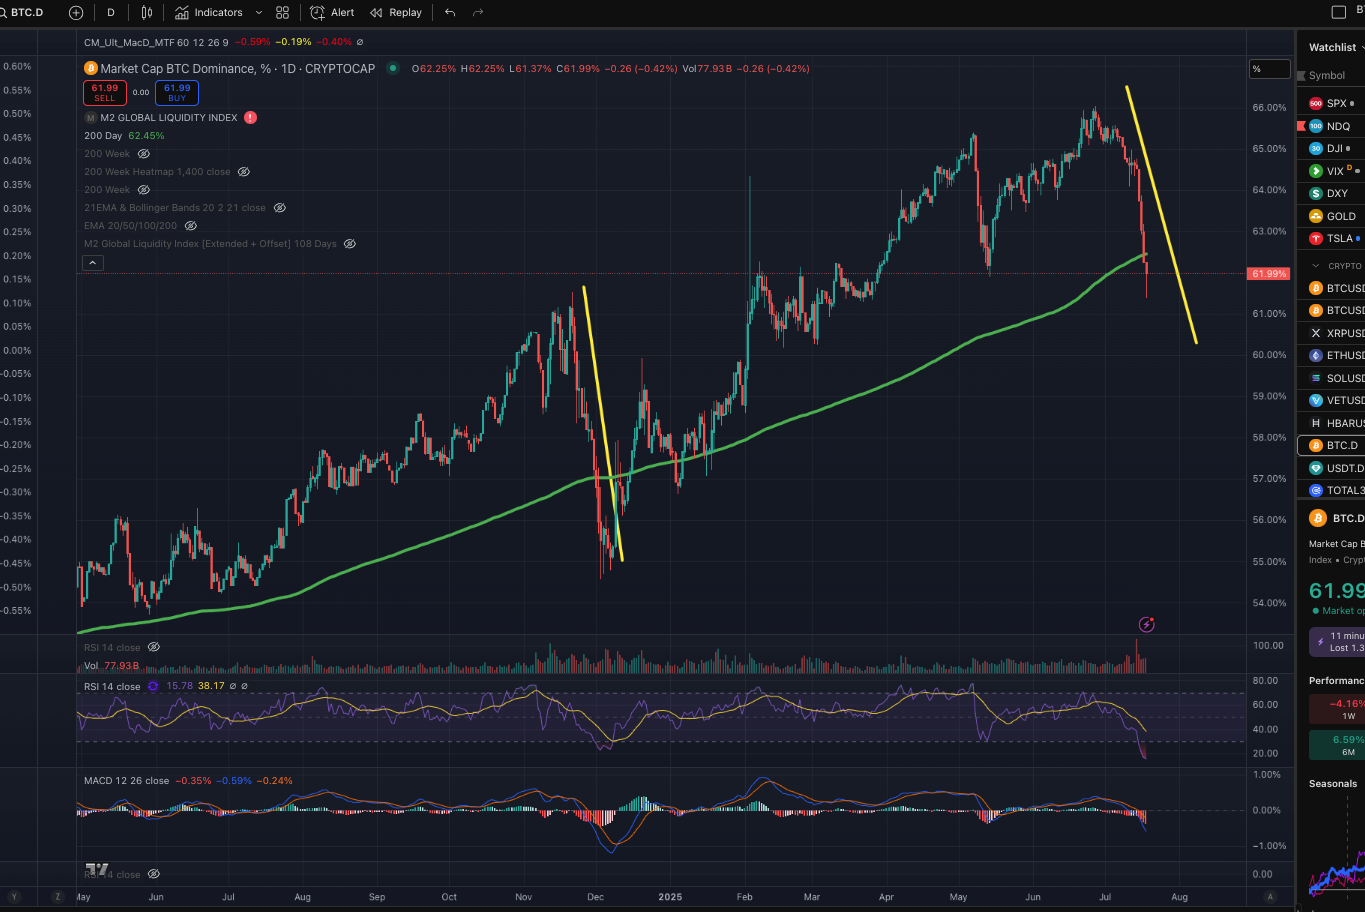Start bar Replay mode
Image resolution: width=1365 pixels, height=912 pixels.
click(x=396, y=12)
